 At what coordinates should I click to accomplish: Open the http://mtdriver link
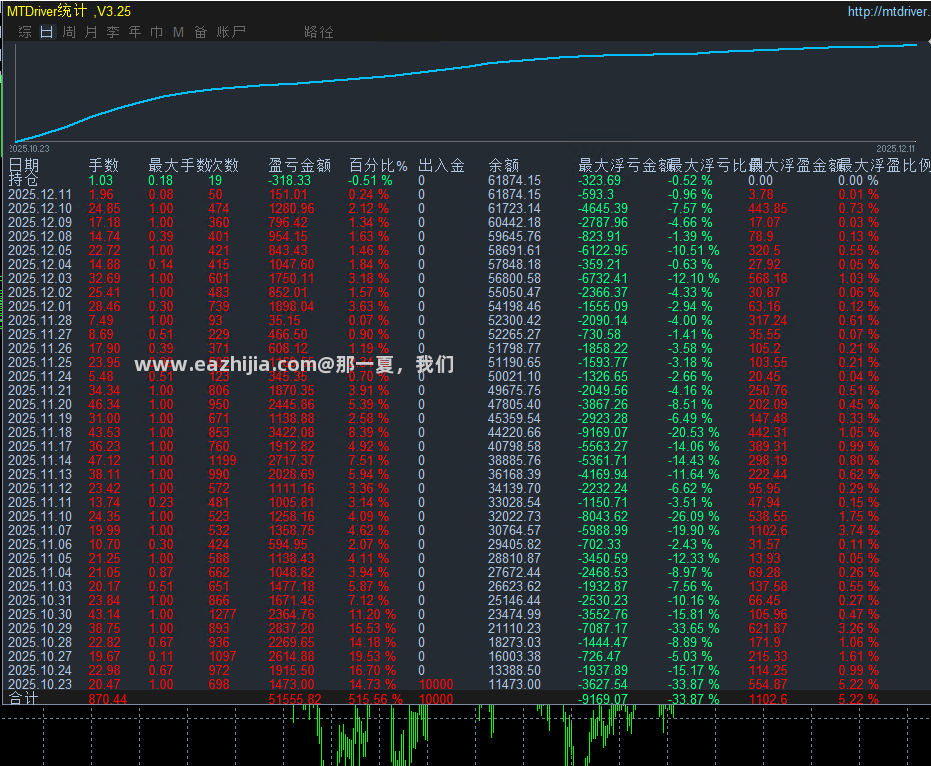click(888, 11)
